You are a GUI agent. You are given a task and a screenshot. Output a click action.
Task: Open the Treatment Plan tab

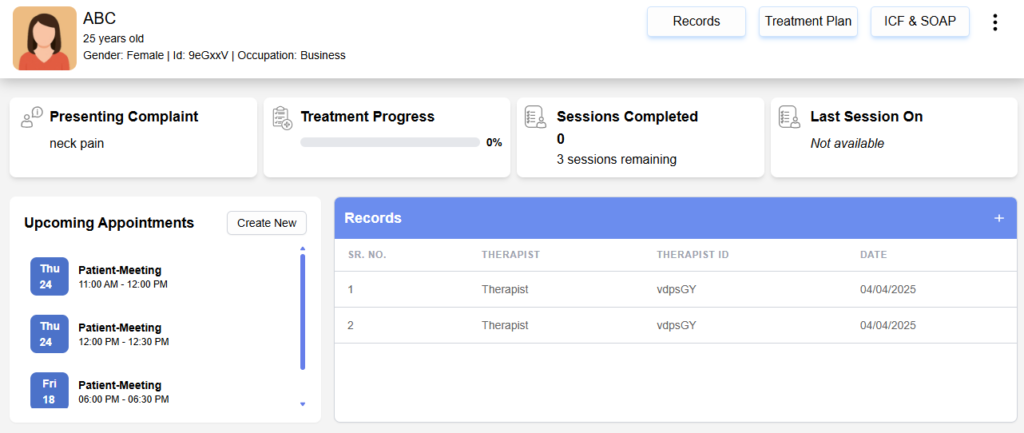pyautogui.click(x=808, y=22)
